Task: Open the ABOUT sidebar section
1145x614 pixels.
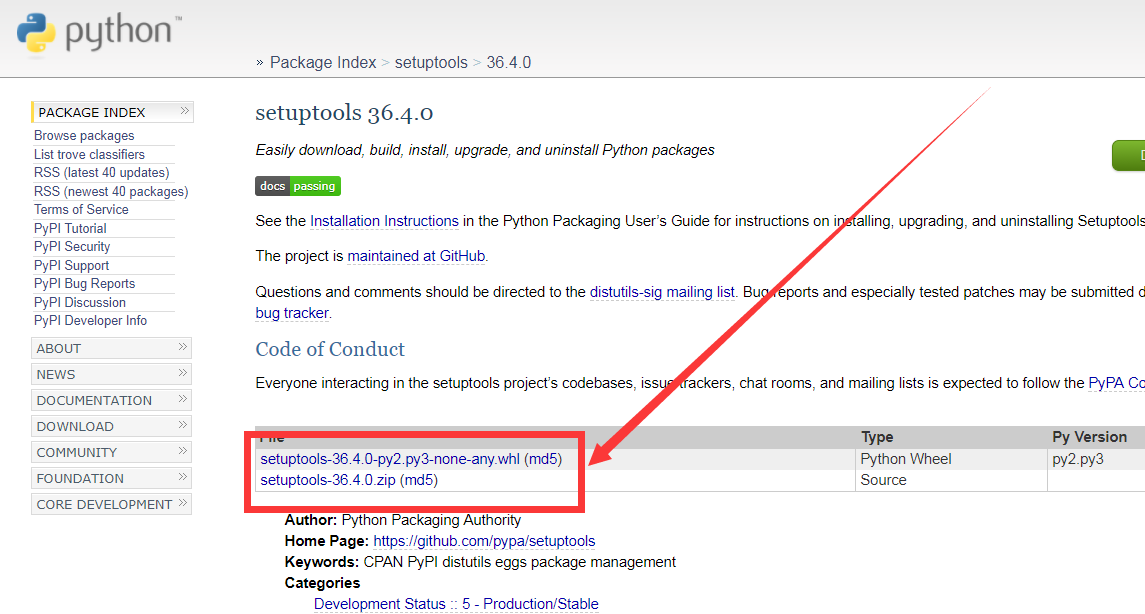Action: [111, 348]
